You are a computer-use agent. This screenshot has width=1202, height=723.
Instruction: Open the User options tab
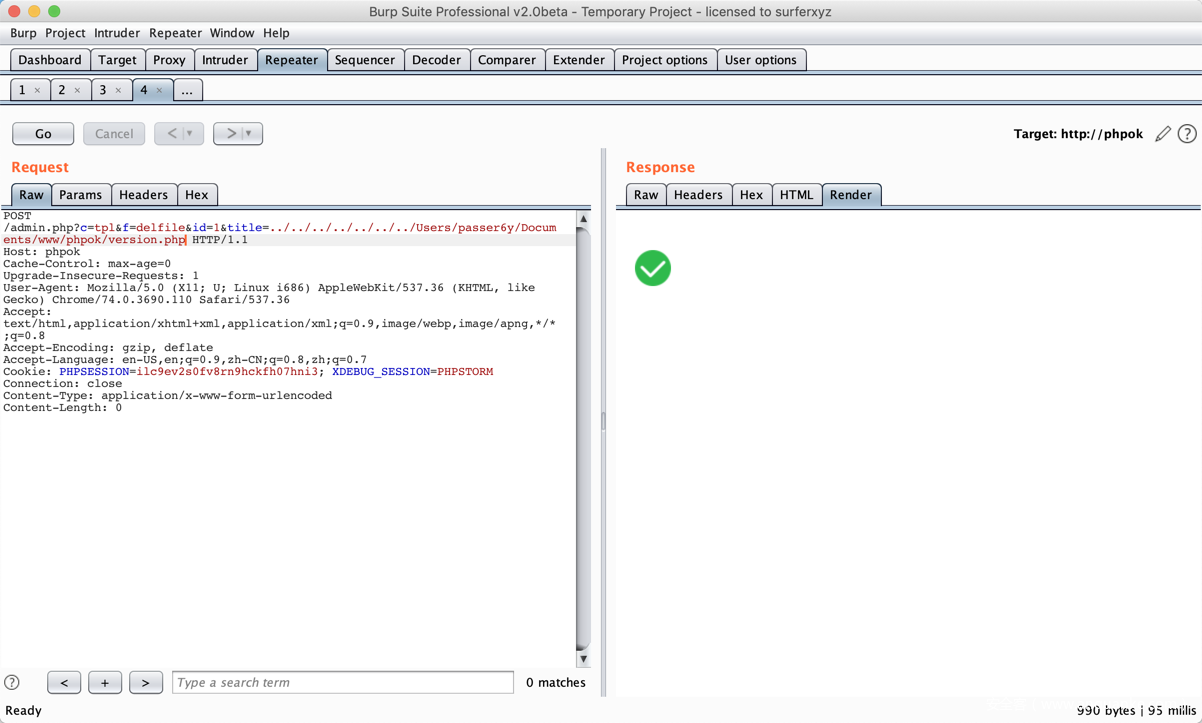pos(761,60)
